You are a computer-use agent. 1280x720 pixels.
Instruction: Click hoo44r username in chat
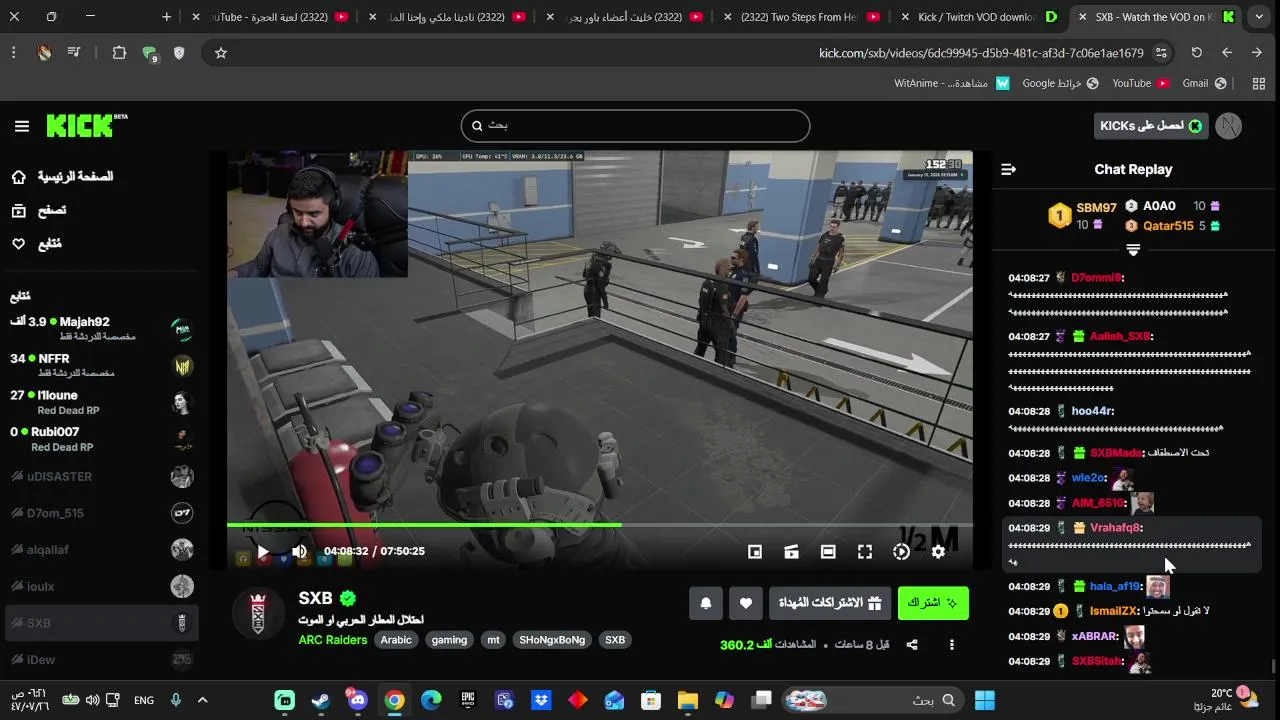1092,411
